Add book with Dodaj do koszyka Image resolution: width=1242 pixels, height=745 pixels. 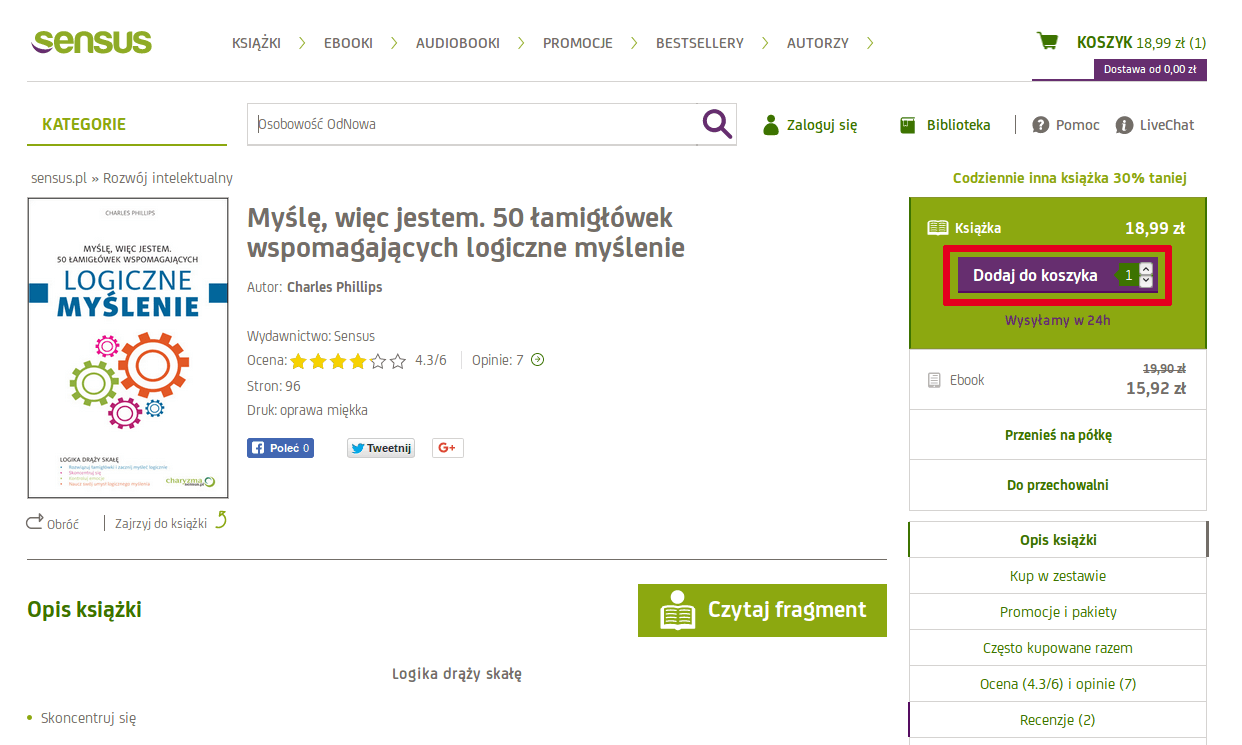(1035, 275)
